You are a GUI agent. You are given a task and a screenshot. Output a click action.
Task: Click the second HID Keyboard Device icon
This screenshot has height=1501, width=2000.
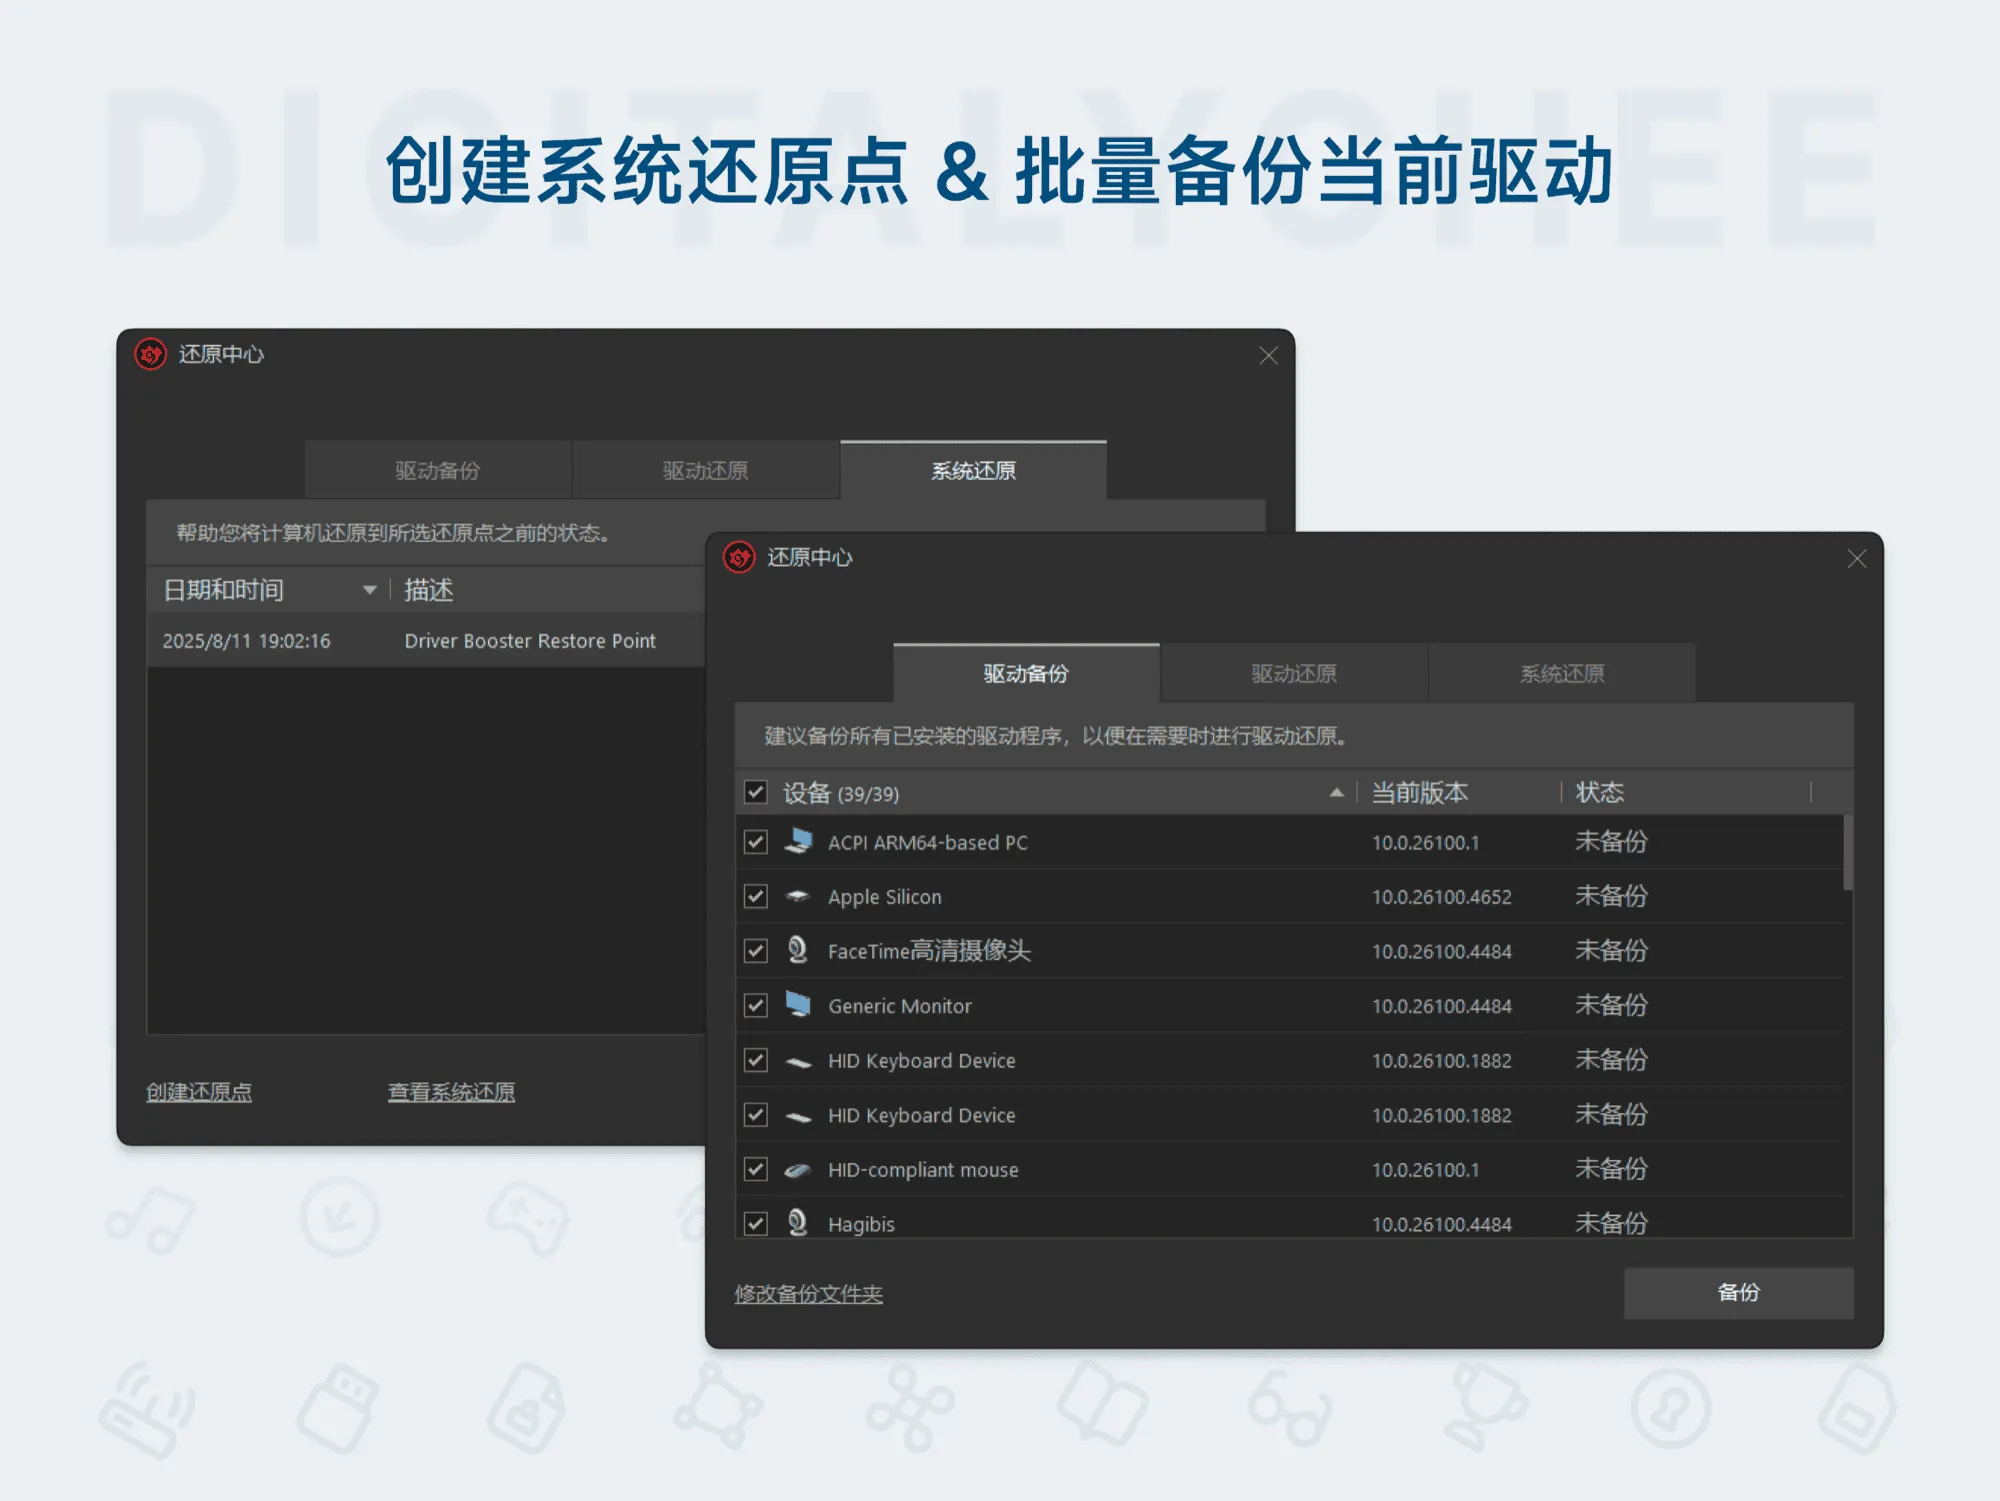[797, 1114]
